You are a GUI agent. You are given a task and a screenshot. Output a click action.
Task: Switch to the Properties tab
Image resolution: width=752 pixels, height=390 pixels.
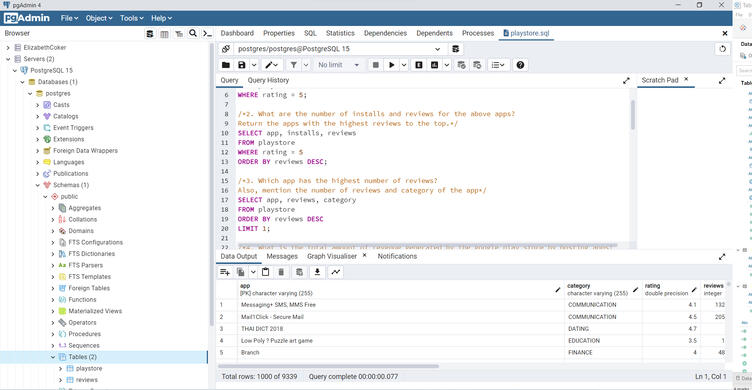point(279,33)
